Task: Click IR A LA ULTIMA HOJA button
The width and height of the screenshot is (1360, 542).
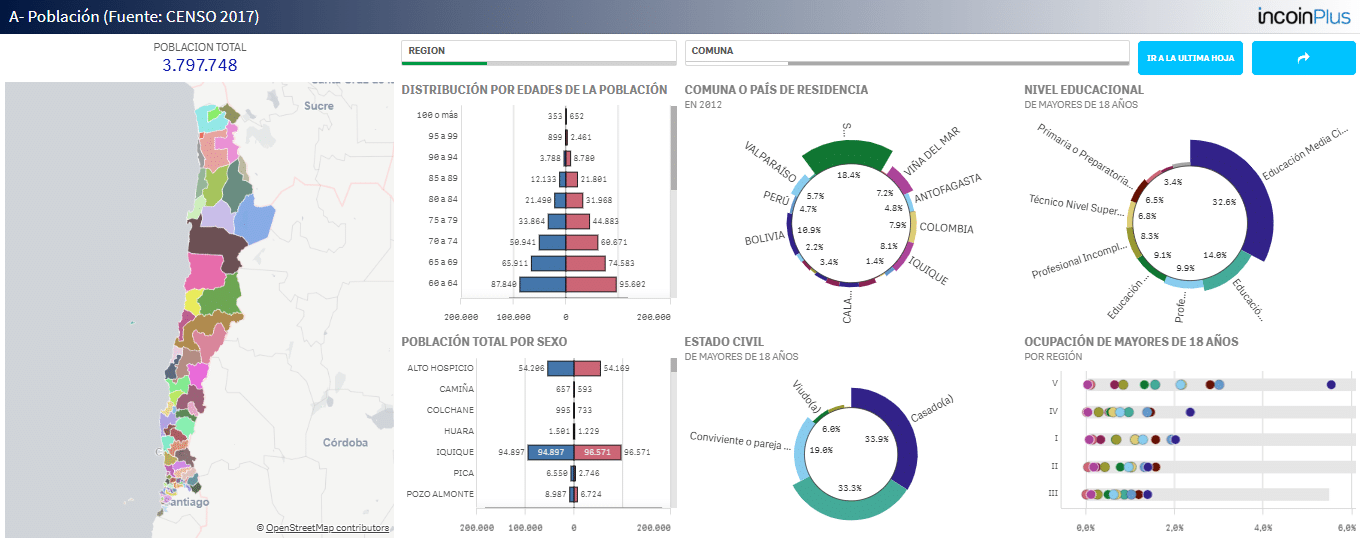Action: [1190, 58]
